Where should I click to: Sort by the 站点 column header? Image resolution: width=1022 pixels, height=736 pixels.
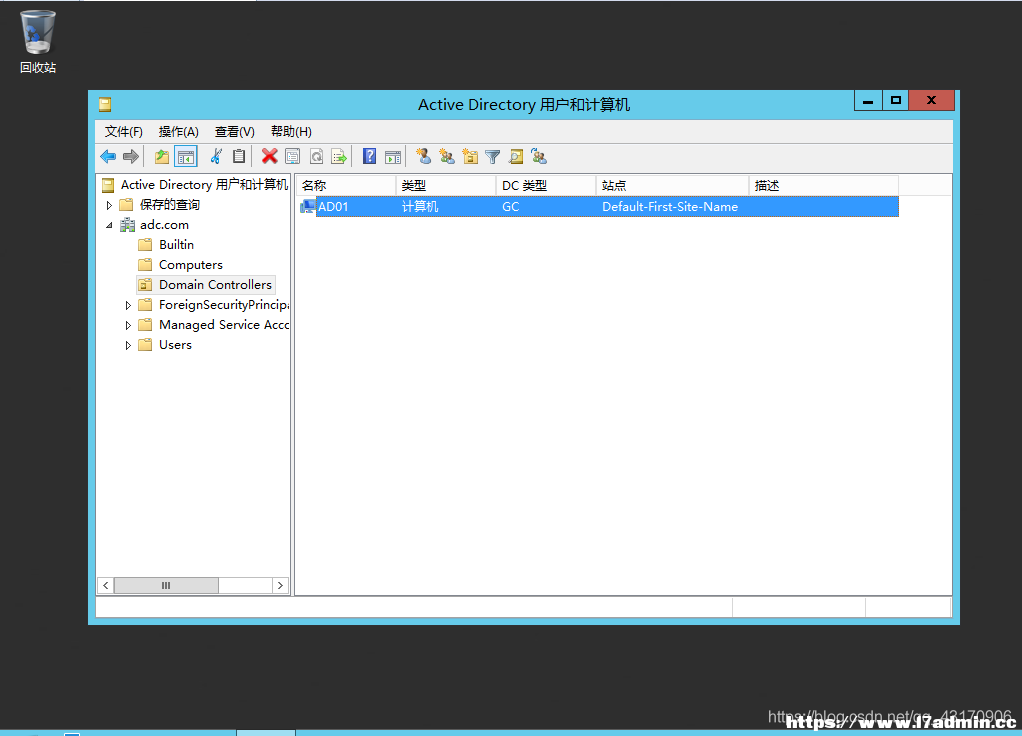point(673,186)
